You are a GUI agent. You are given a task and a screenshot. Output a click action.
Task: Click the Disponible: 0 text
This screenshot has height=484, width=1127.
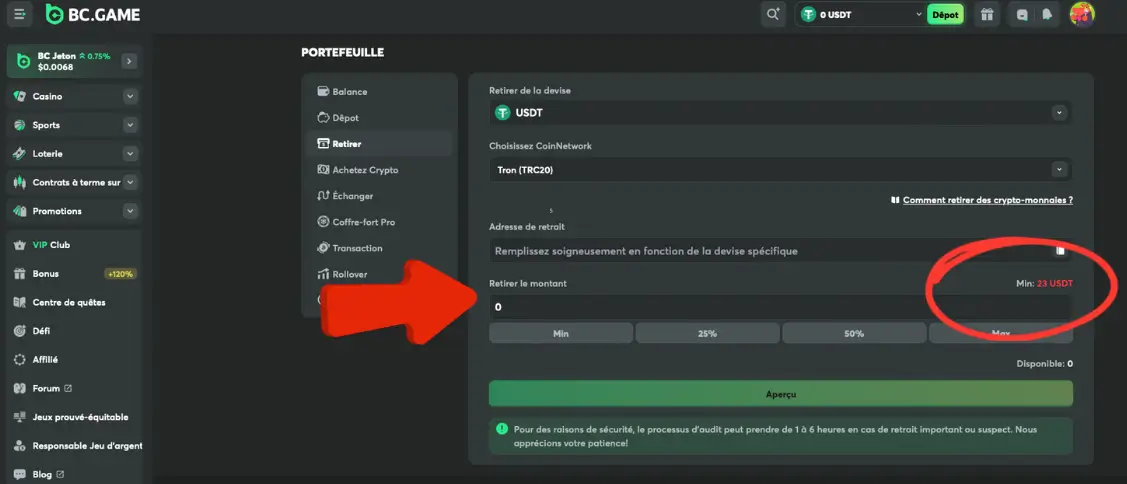tap(1044, 364)
